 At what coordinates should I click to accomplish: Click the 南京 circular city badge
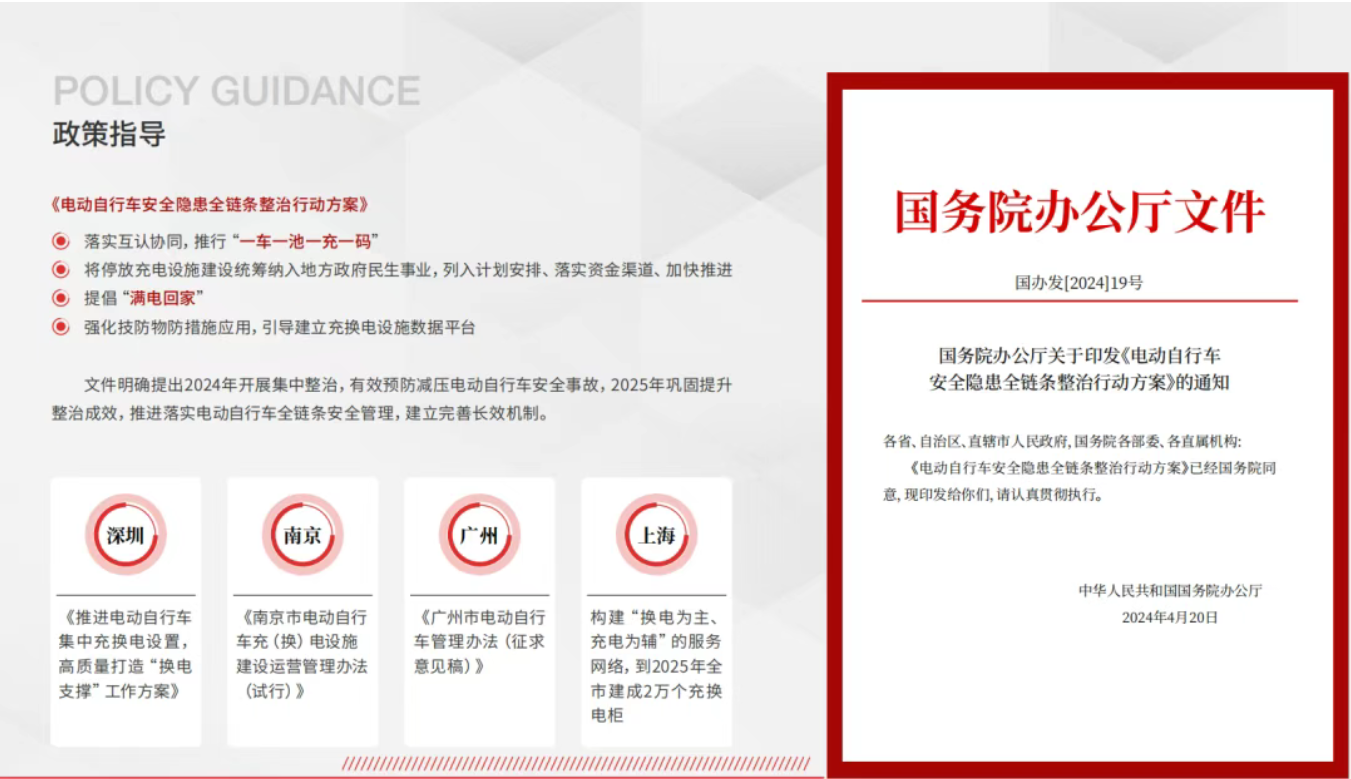coord(302,535)
